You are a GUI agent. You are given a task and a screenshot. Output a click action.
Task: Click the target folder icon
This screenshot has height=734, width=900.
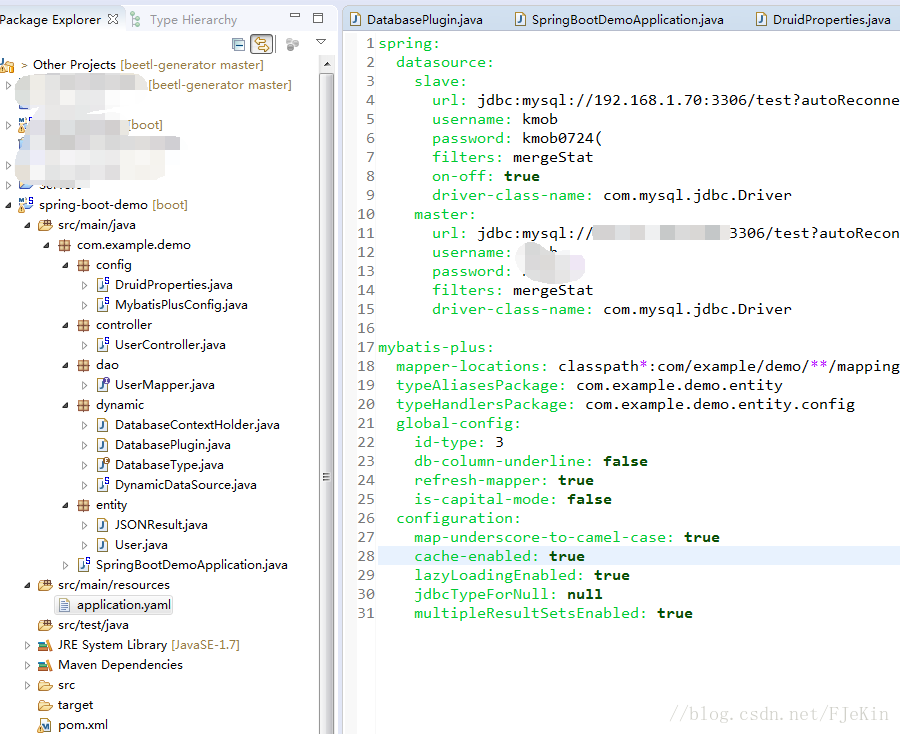[x=45, y=705]
